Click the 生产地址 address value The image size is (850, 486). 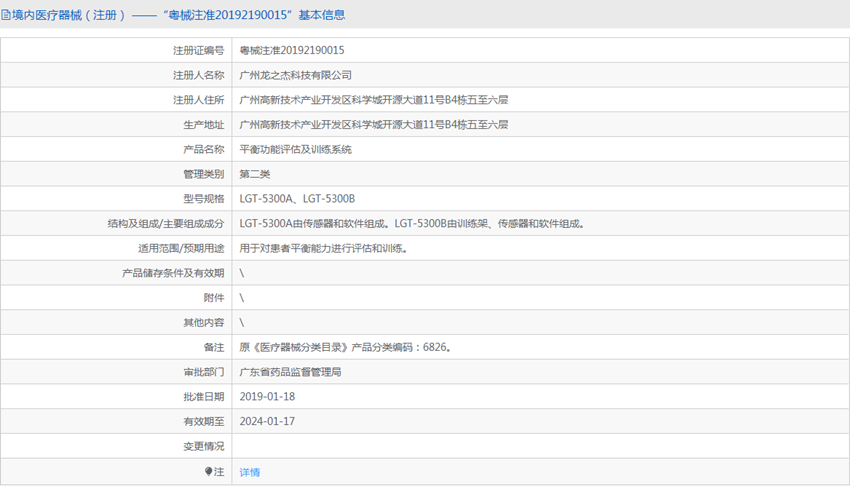(x=374, y=125)
